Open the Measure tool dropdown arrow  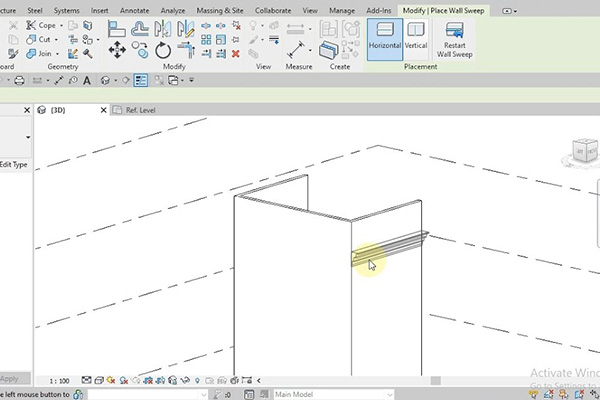(x=310, y=50)
